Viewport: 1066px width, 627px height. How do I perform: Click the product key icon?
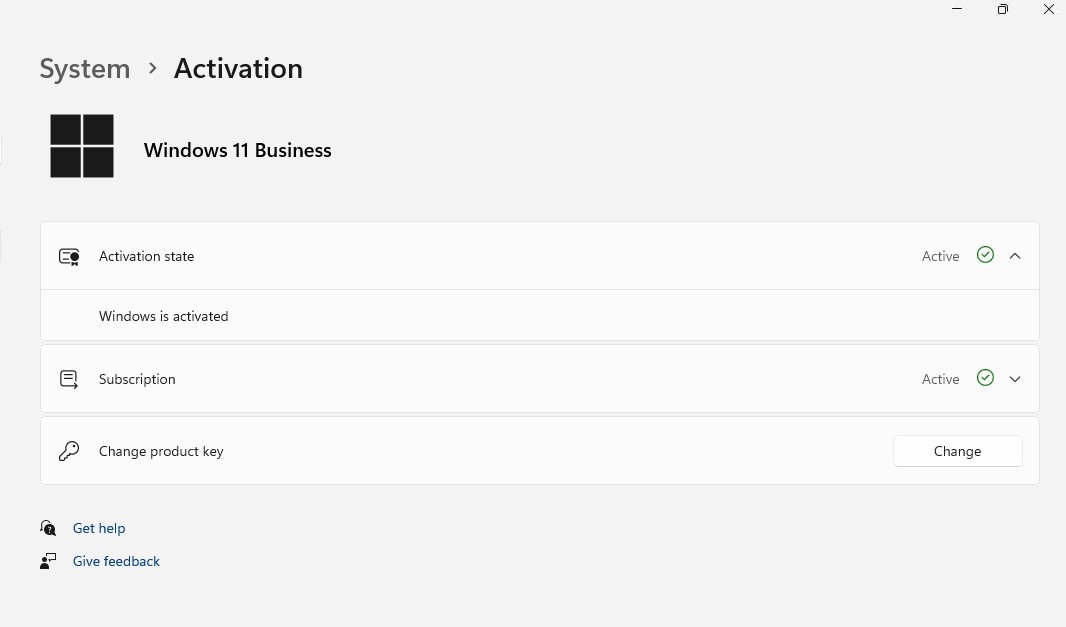pos(69,451)
